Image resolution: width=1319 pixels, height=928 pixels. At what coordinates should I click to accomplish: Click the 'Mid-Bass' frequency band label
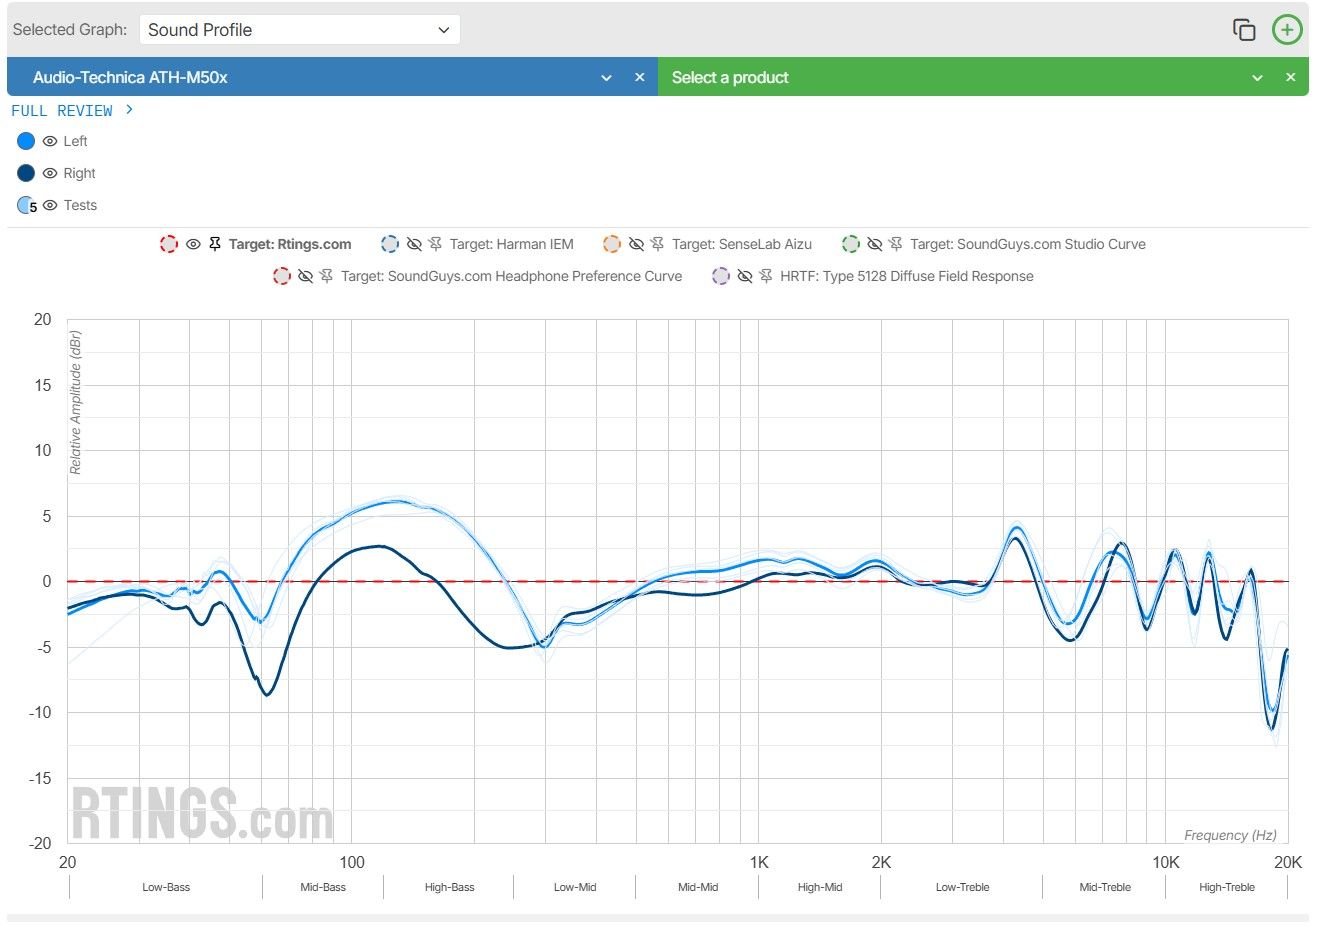point(323,887)
